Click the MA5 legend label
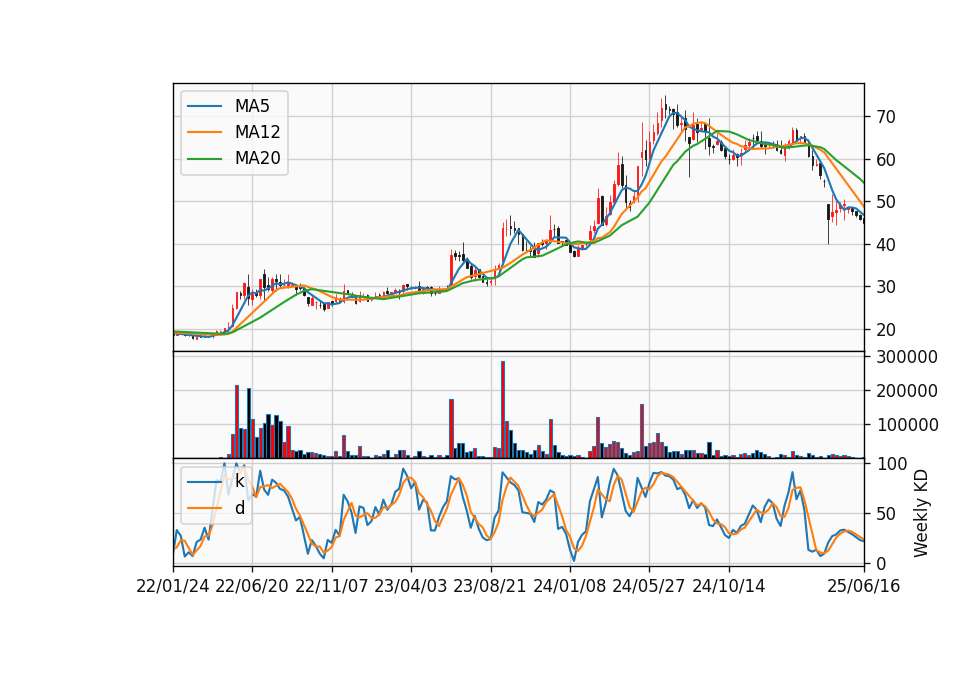The image size is (960, 690). tap(252, 106)
